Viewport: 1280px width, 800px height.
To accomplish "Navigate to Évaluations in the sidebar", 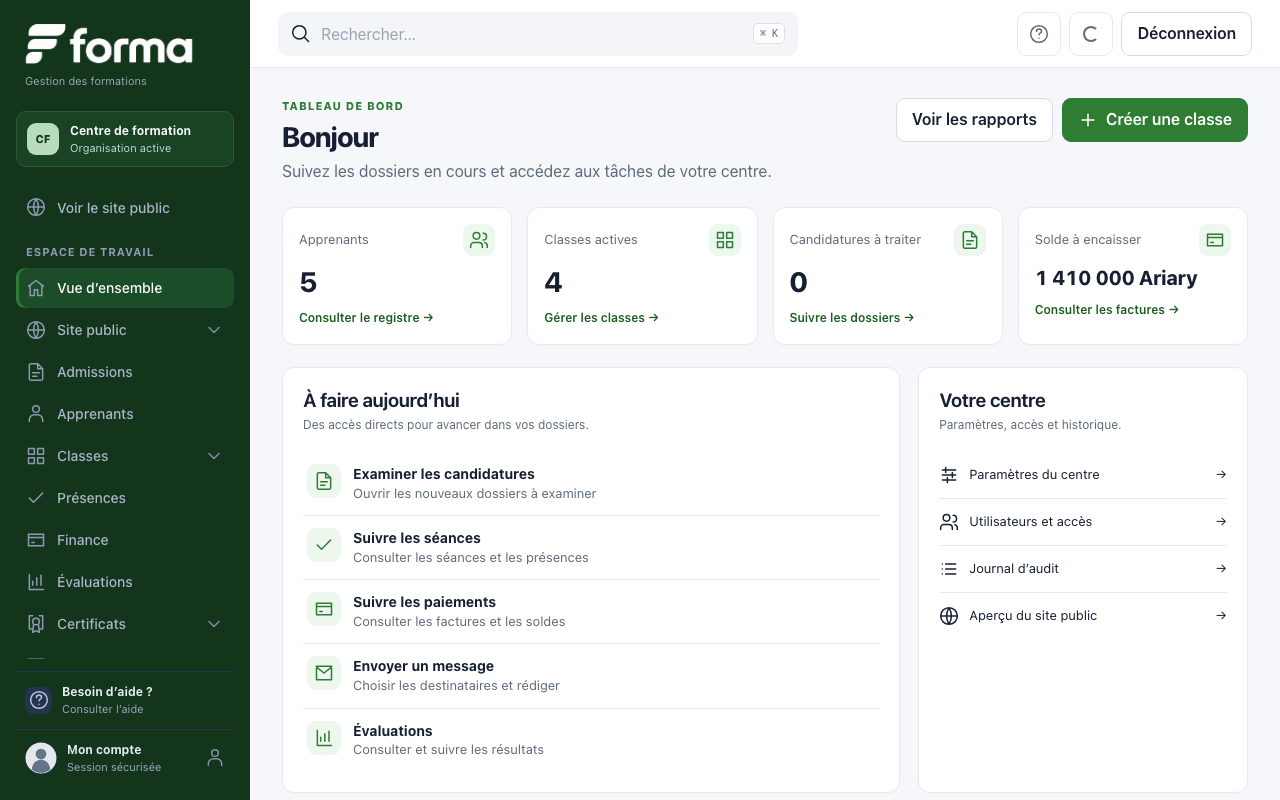I will point(125,582).
